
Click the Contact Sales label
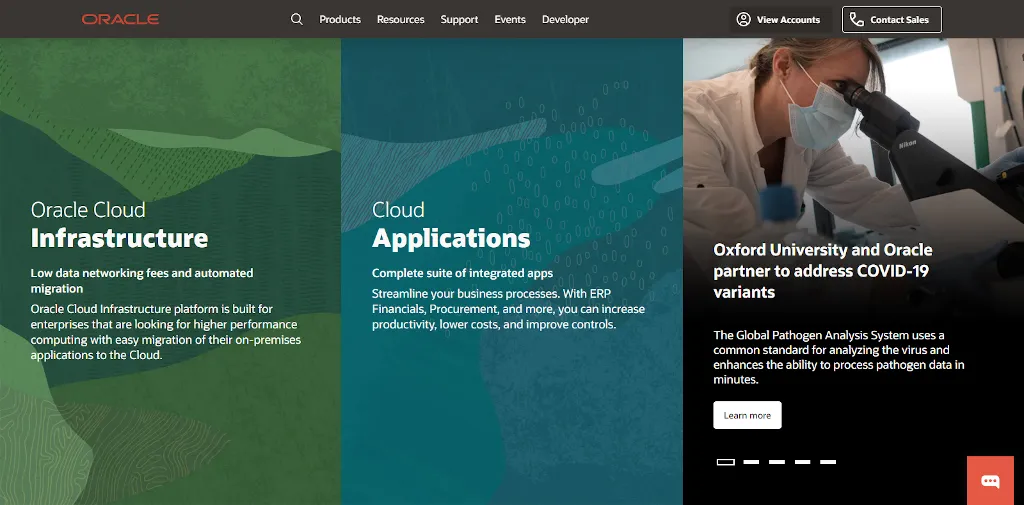click(899, 20)
